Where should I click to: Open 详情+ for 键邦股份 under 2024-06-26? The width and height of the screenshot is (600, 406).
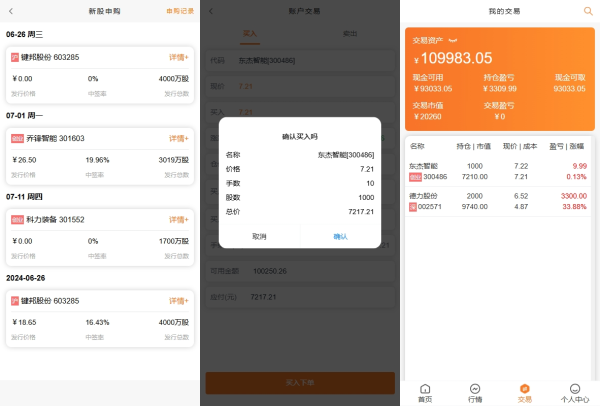pyautogui.click(x=179, y=301)
